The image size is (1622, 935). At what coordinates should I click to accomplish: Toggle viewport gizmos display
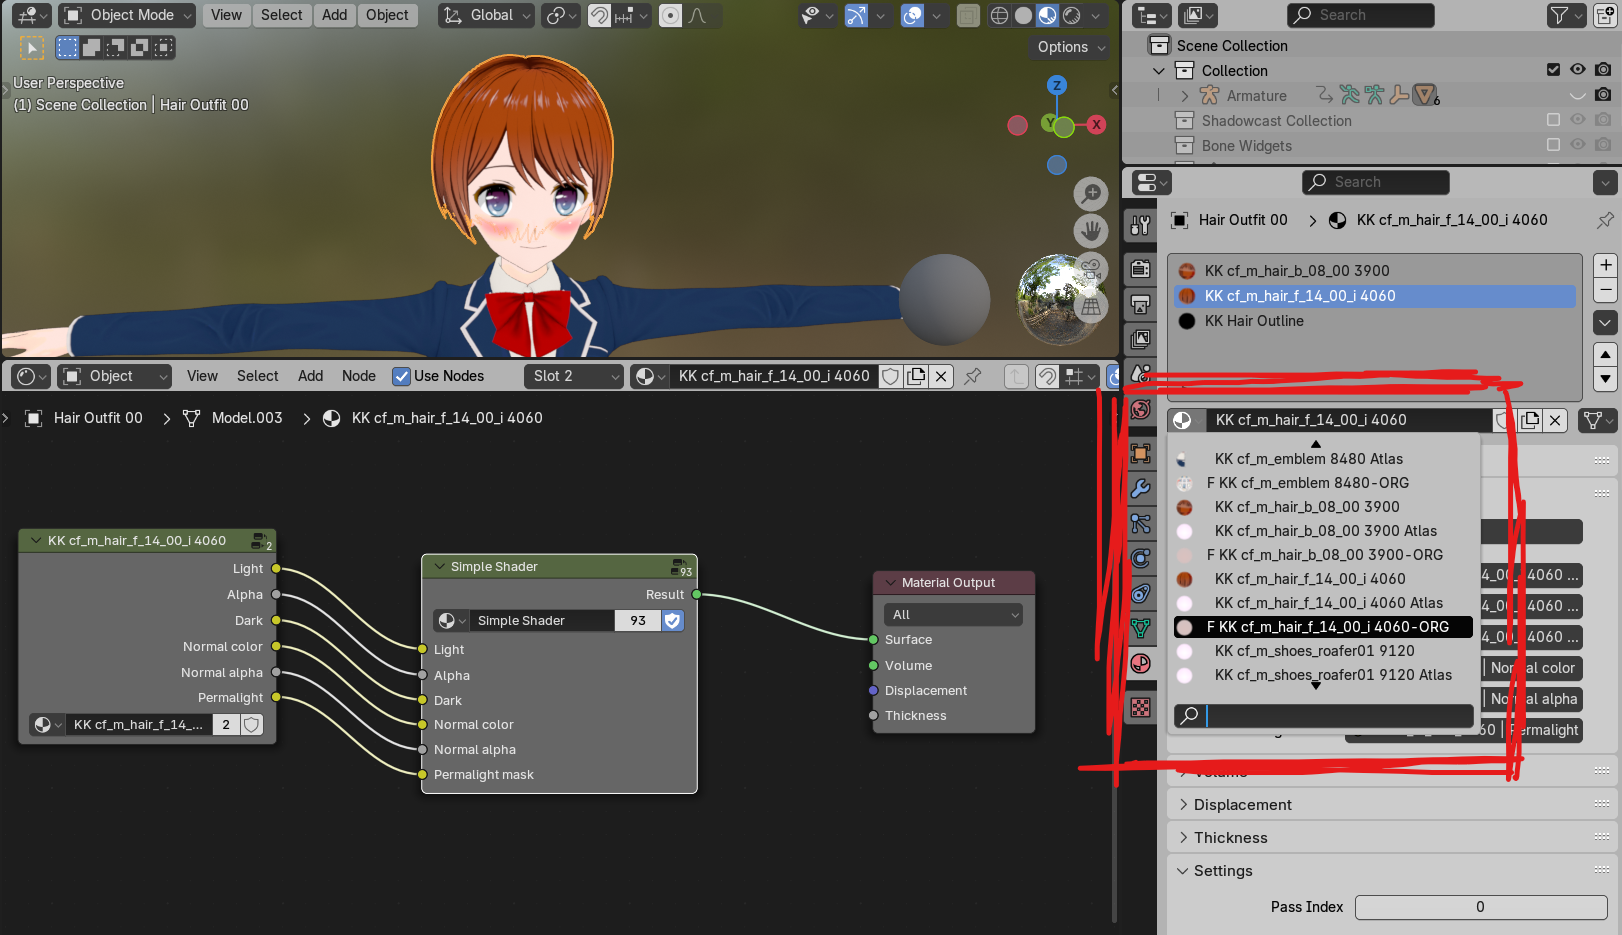[x=857, y=15]
